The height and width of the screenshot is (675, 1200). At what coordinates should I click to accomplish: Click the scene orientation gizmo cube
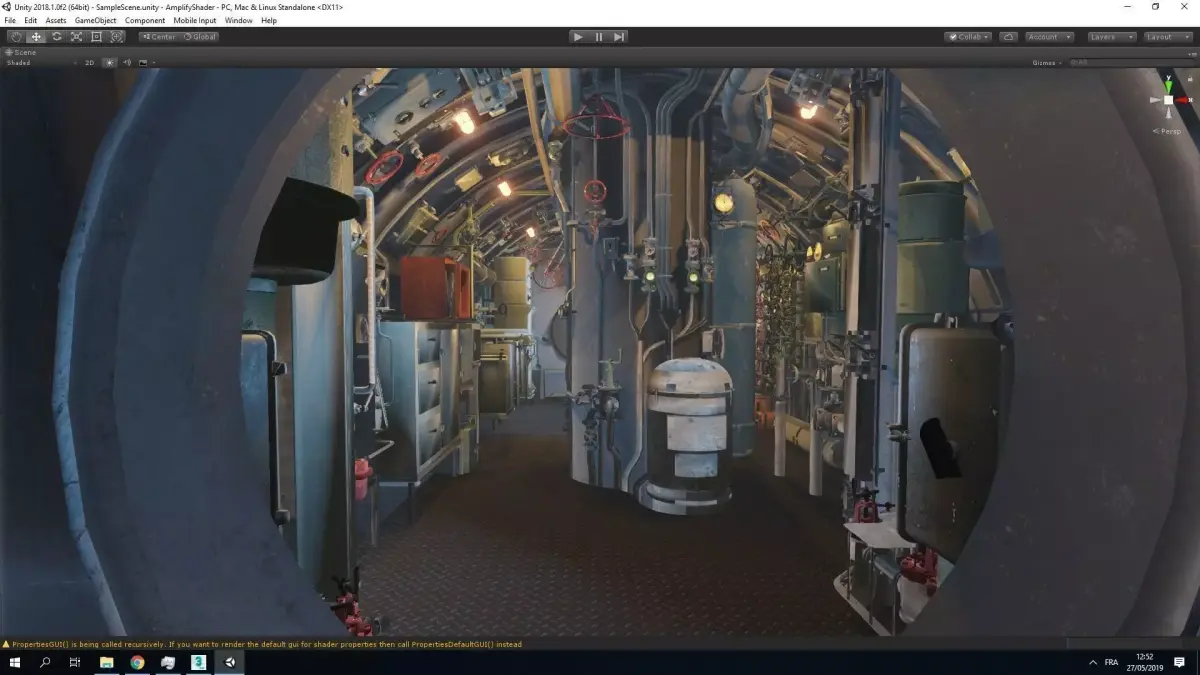(1168, 100)
